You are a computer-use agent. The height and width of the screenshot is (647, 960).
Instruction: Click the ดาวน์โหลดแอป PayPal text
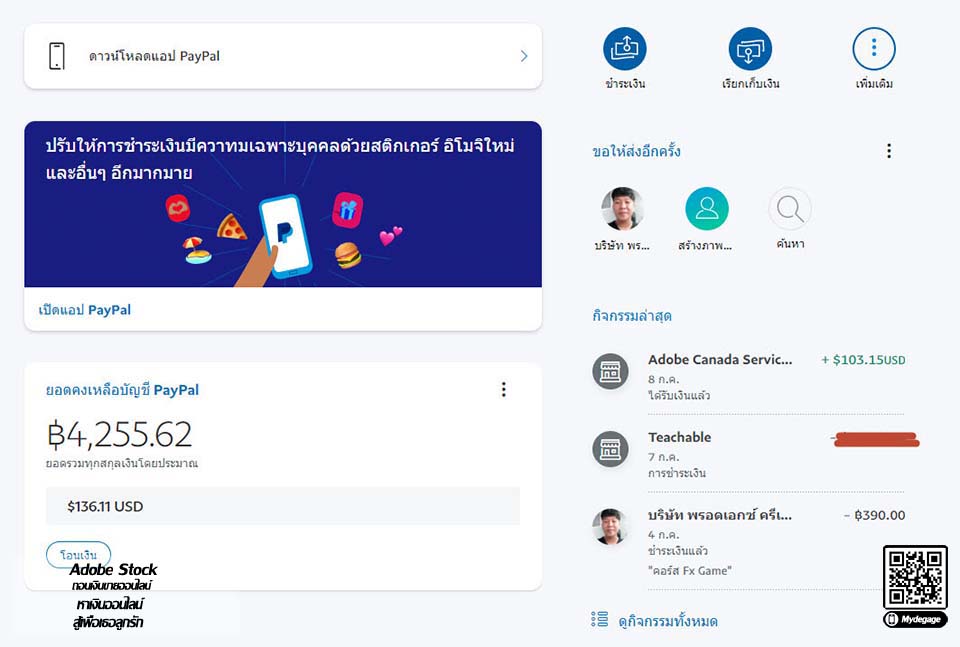pyautogui.click(x=154, y=56)
